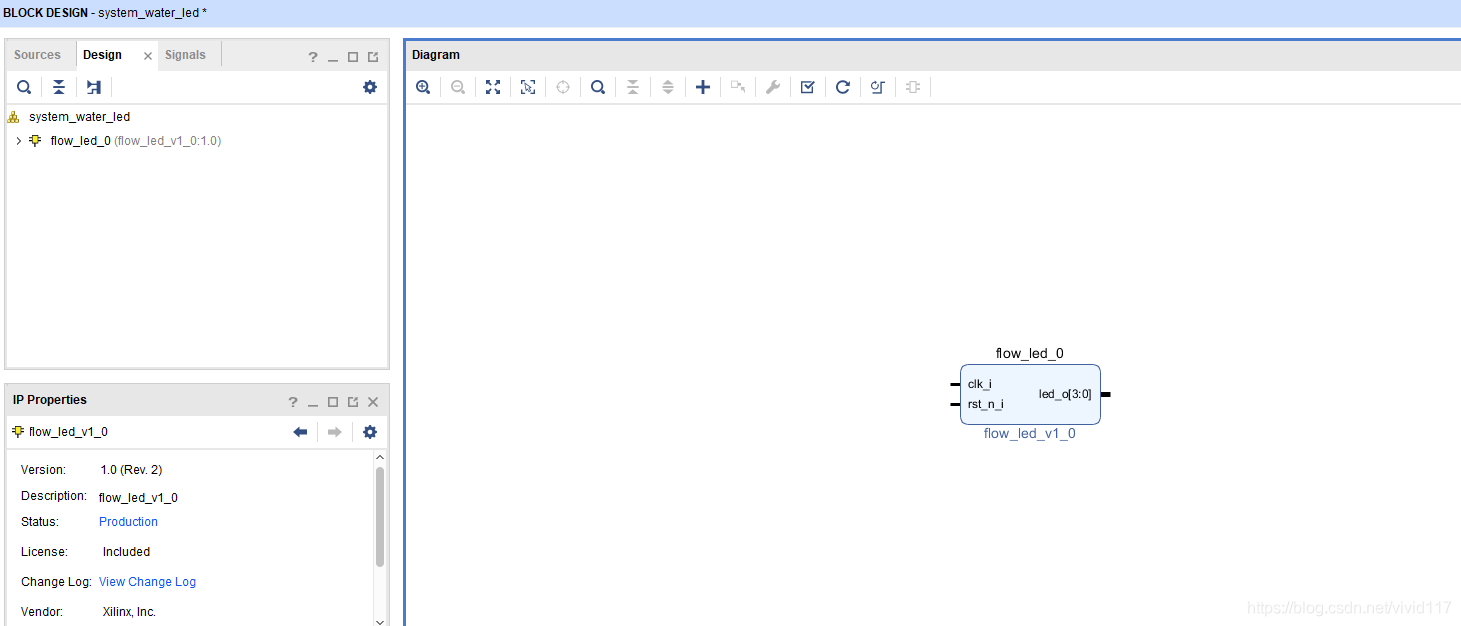Click the IP Properties scroll down arrow
Viewport: 1461px width, 626px height.
pos(380,620)
